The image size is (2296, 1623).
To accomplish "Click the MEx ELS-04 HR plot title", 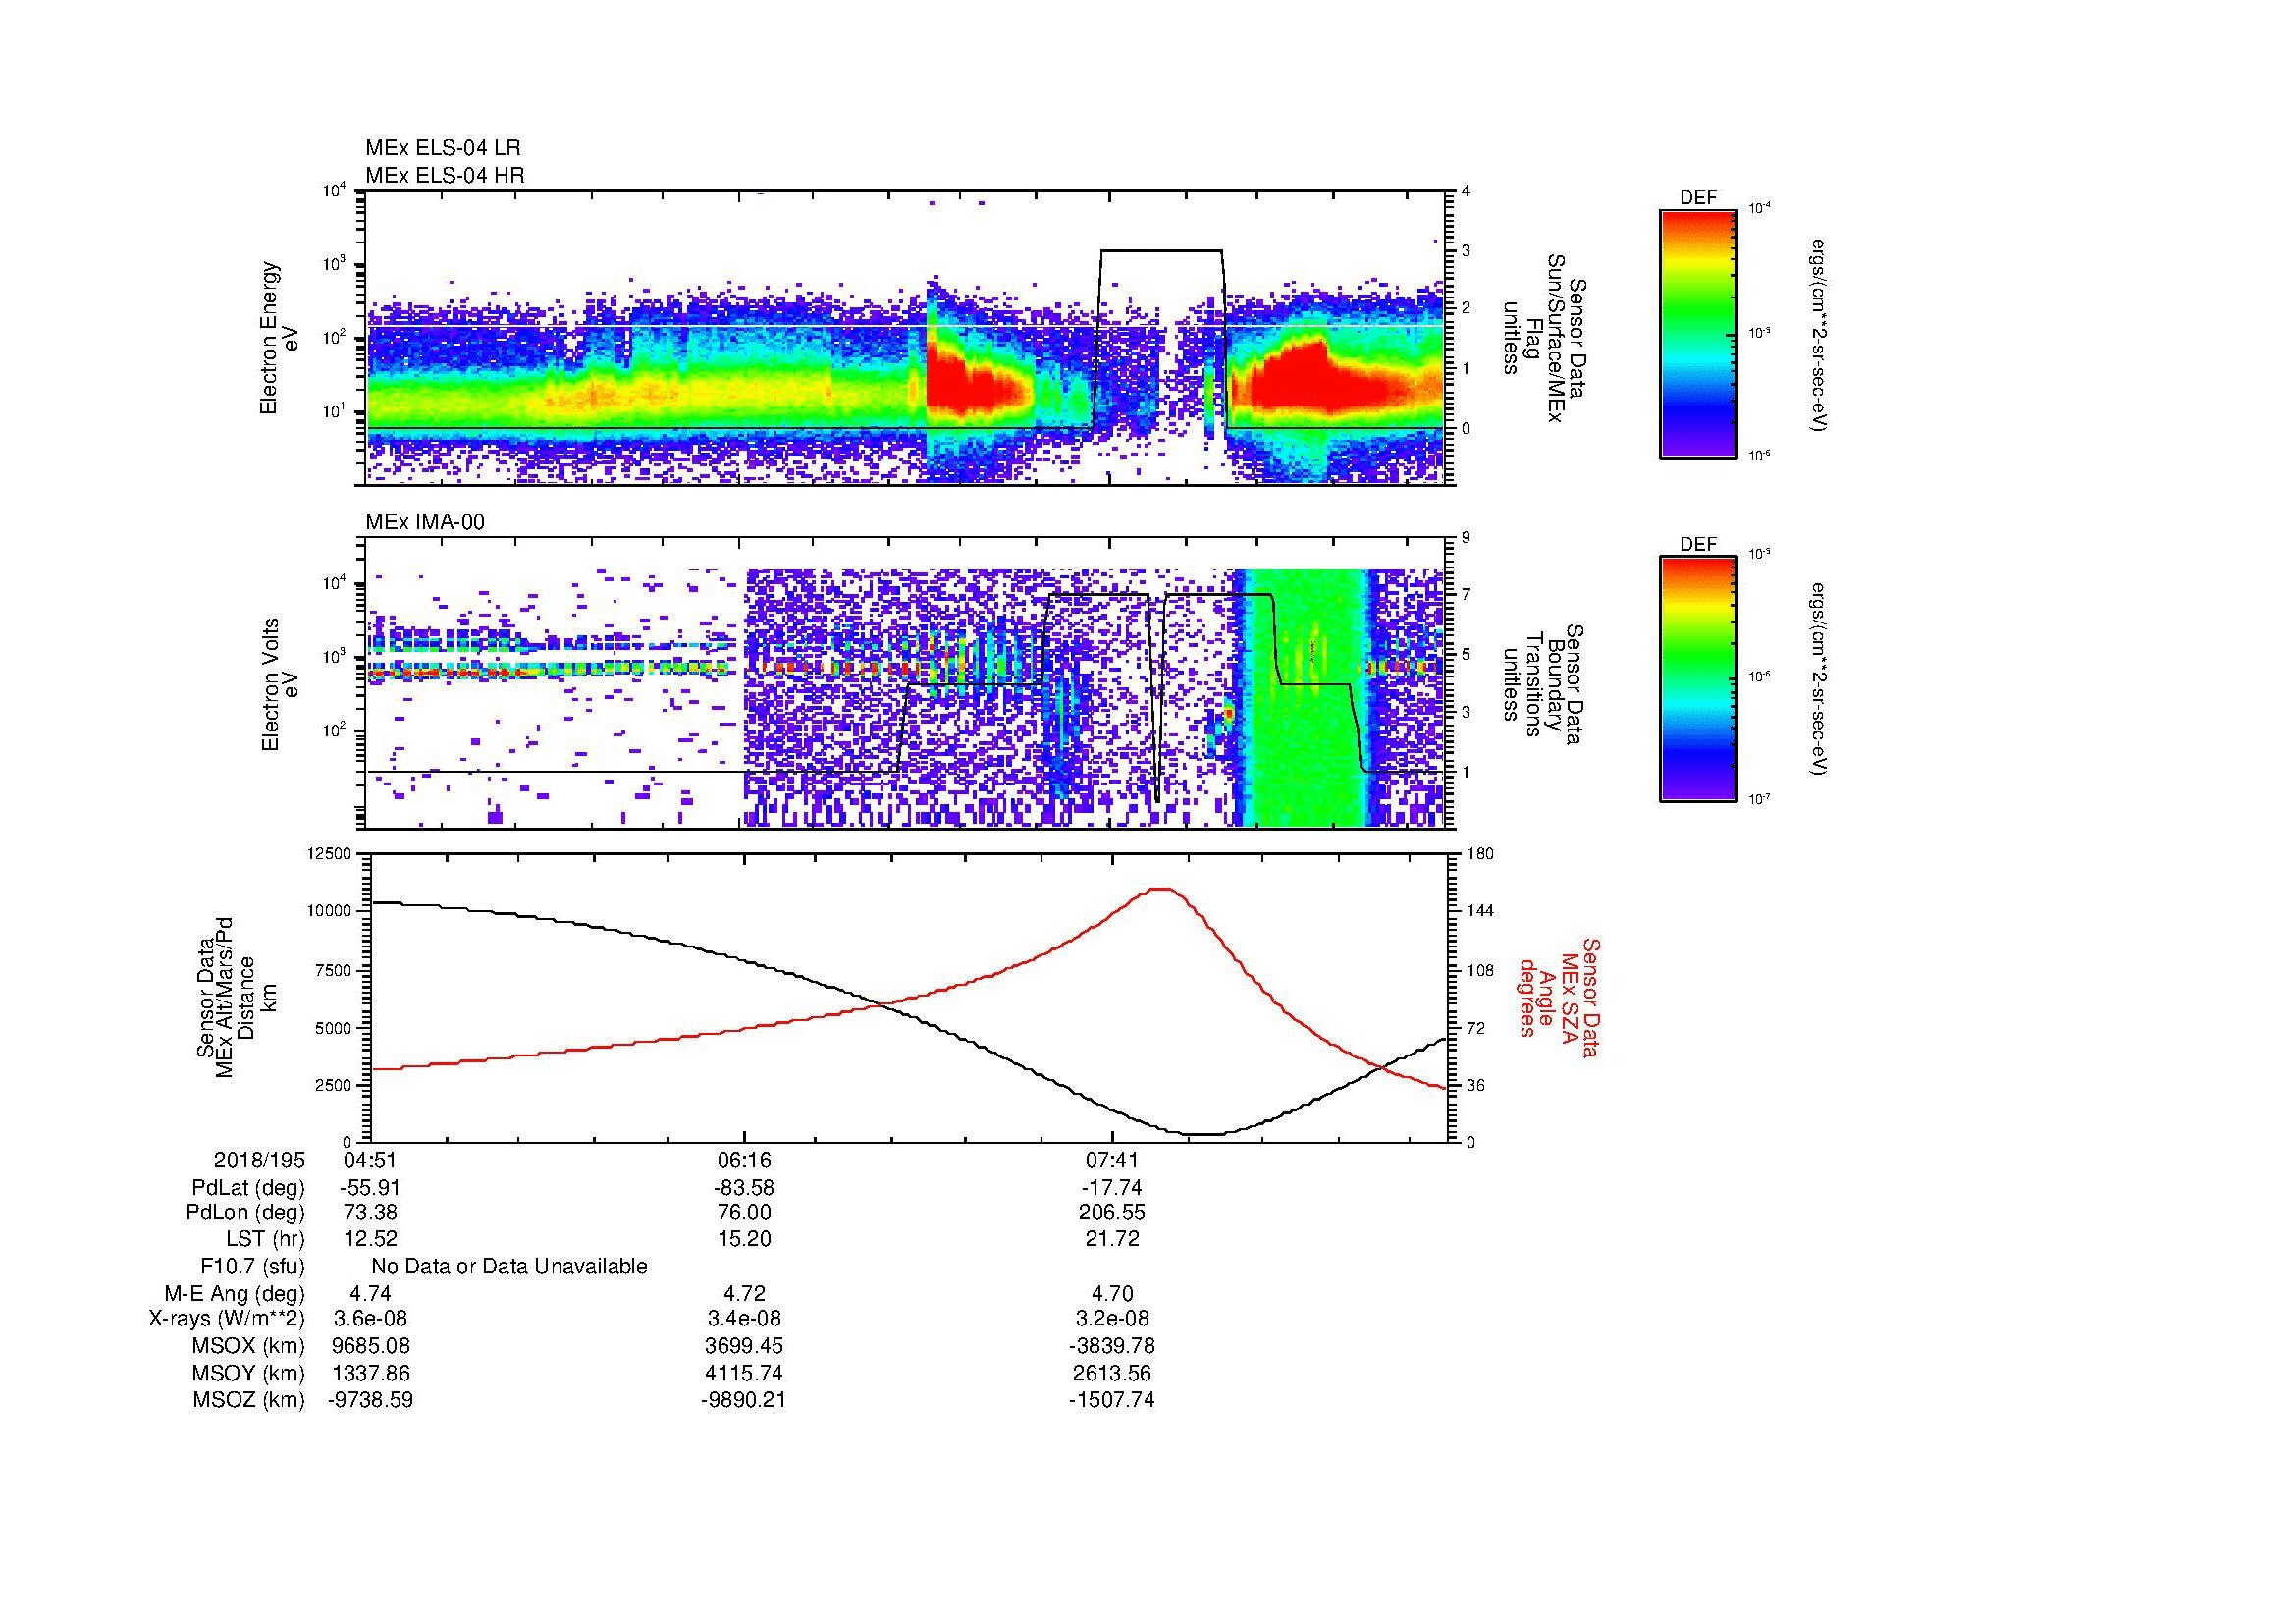I will click(445, 175).
